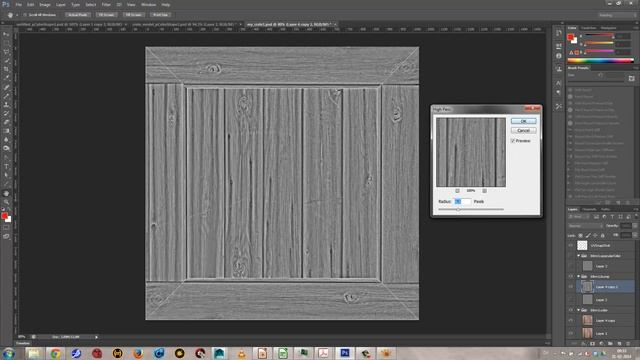The height and width of the screenshot is (360, 640).
Task: Open the Hand tool preset picker arrow
Action: 17,15
